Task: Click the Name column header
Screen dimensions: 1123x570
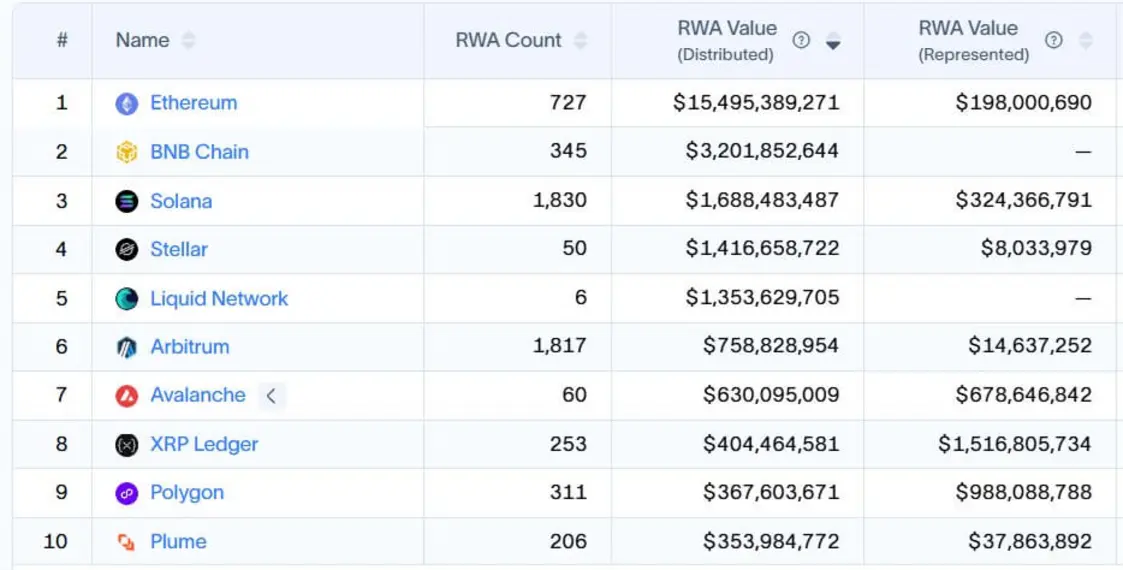Action: [x=143, y=40]
